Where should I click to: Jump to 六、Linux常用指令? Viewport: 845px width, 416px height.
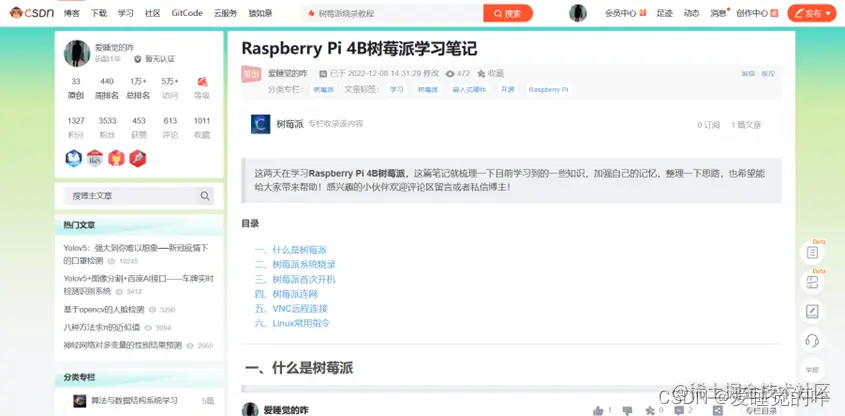pyautogui.click(x=292, y=323)
